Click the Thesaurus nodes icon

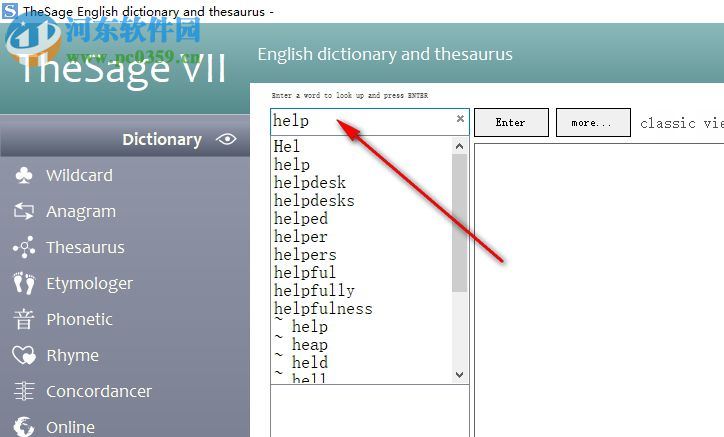24,247
